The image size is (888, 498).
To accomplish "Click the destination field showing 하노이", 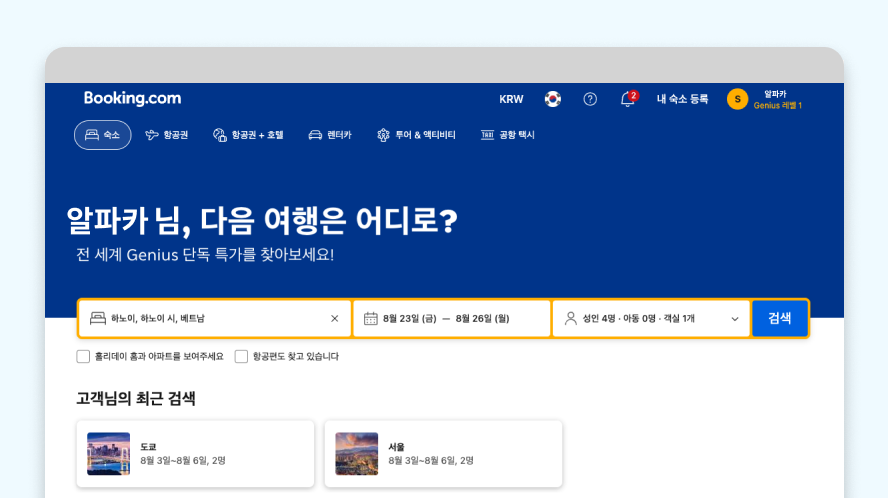I will pos(215,318).
